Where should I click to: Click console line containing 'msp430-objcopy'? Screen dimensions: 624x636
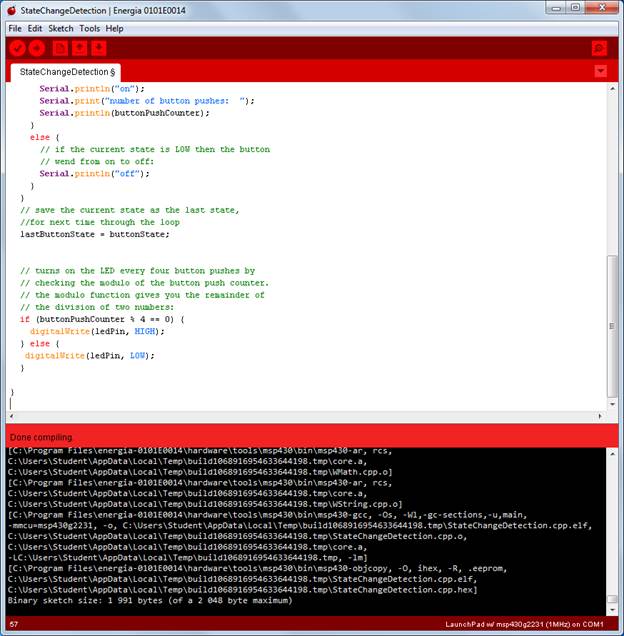pos(257,568)
